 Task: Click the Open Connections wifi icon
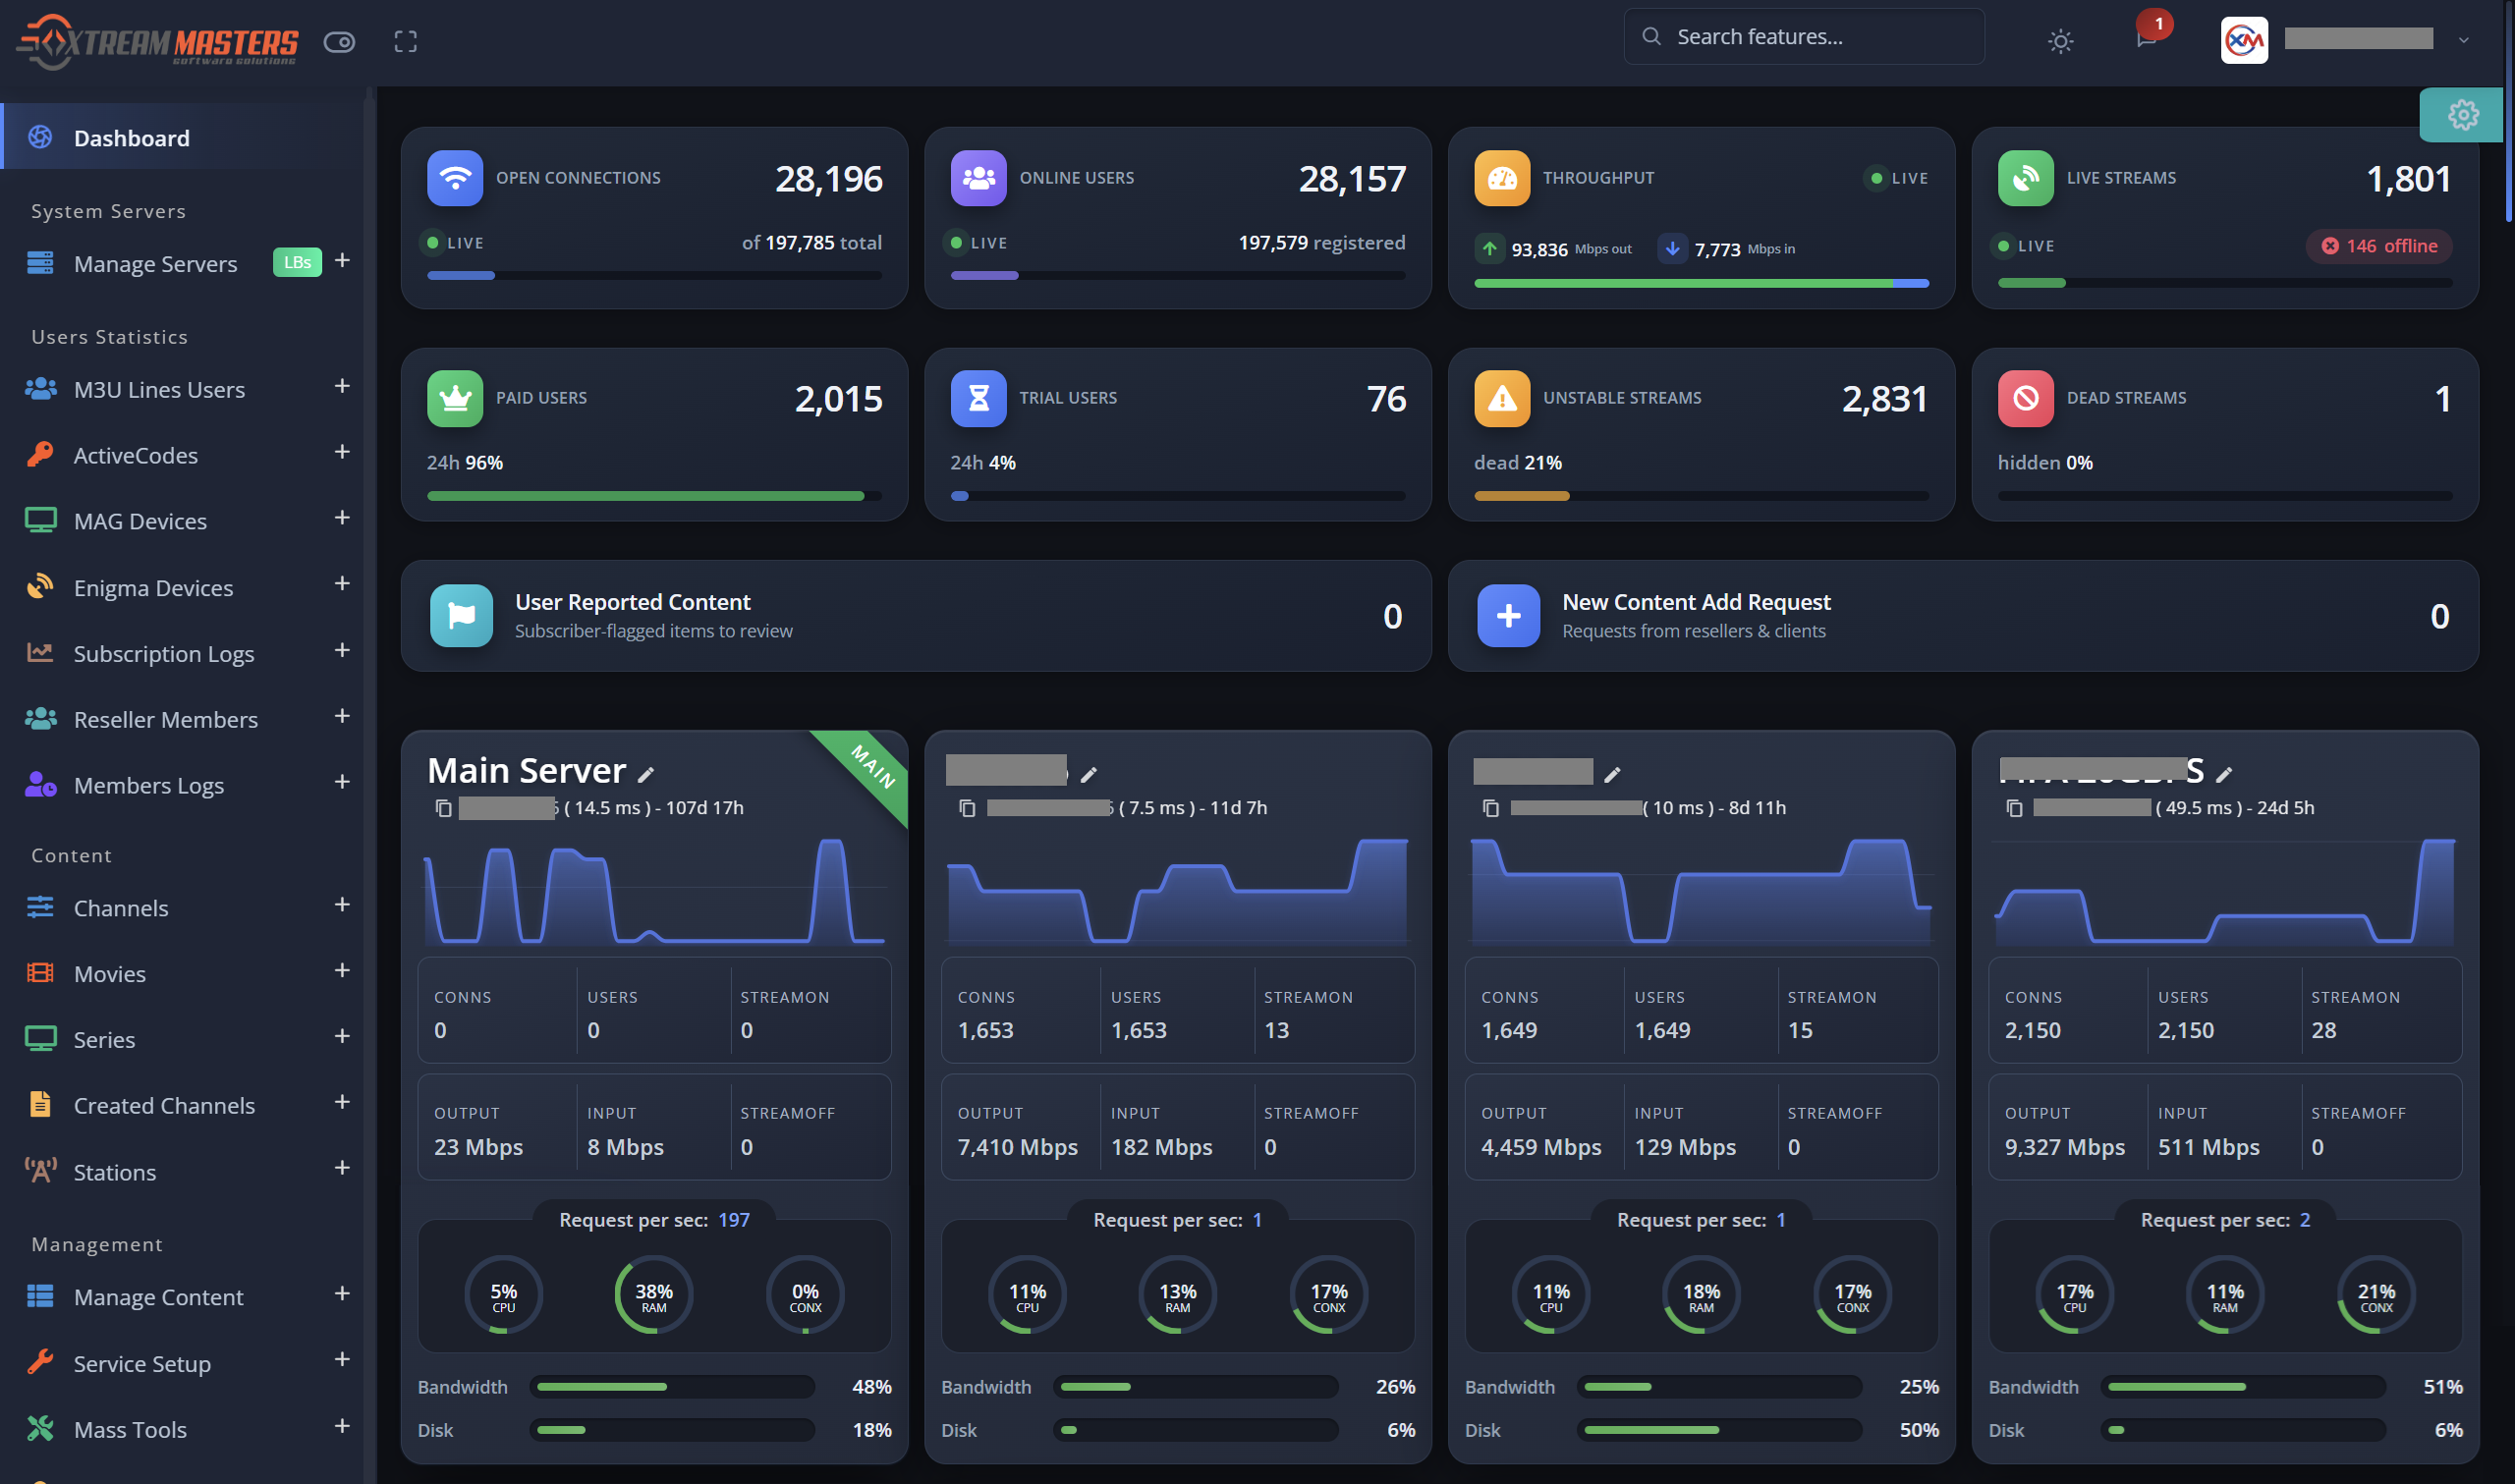[x=455, y=178]
